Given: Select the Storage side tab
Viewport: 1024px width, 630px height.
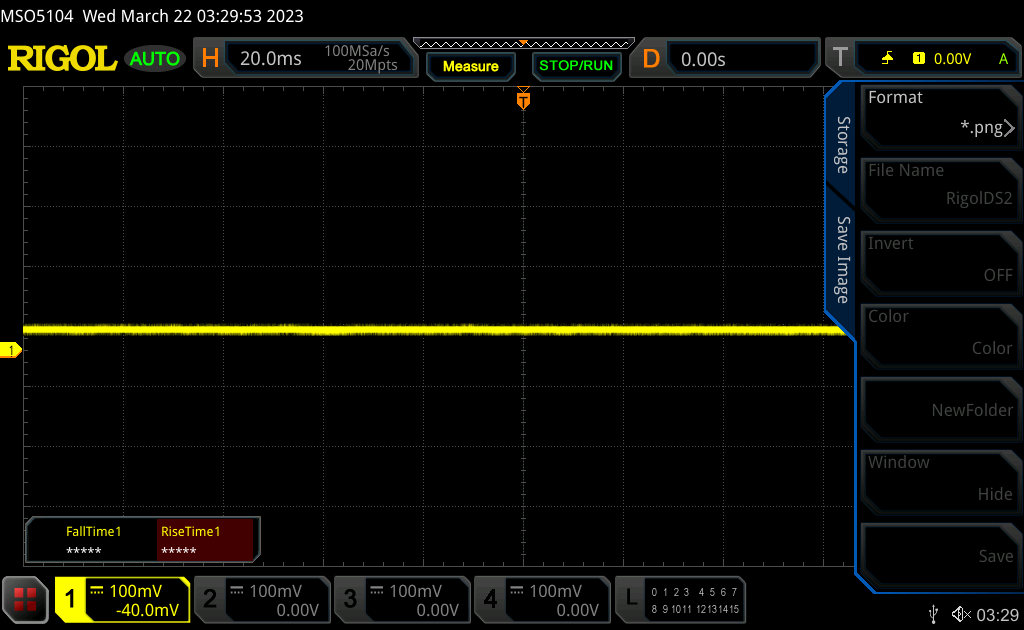Looking at the screenshot, I should click(842, 145).
